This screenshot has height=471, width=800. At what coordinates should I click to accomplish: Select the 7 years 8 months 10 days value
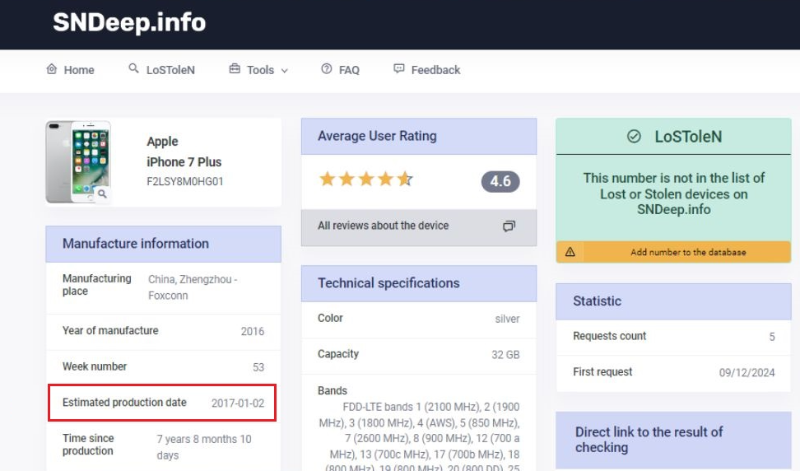(204, 447)
